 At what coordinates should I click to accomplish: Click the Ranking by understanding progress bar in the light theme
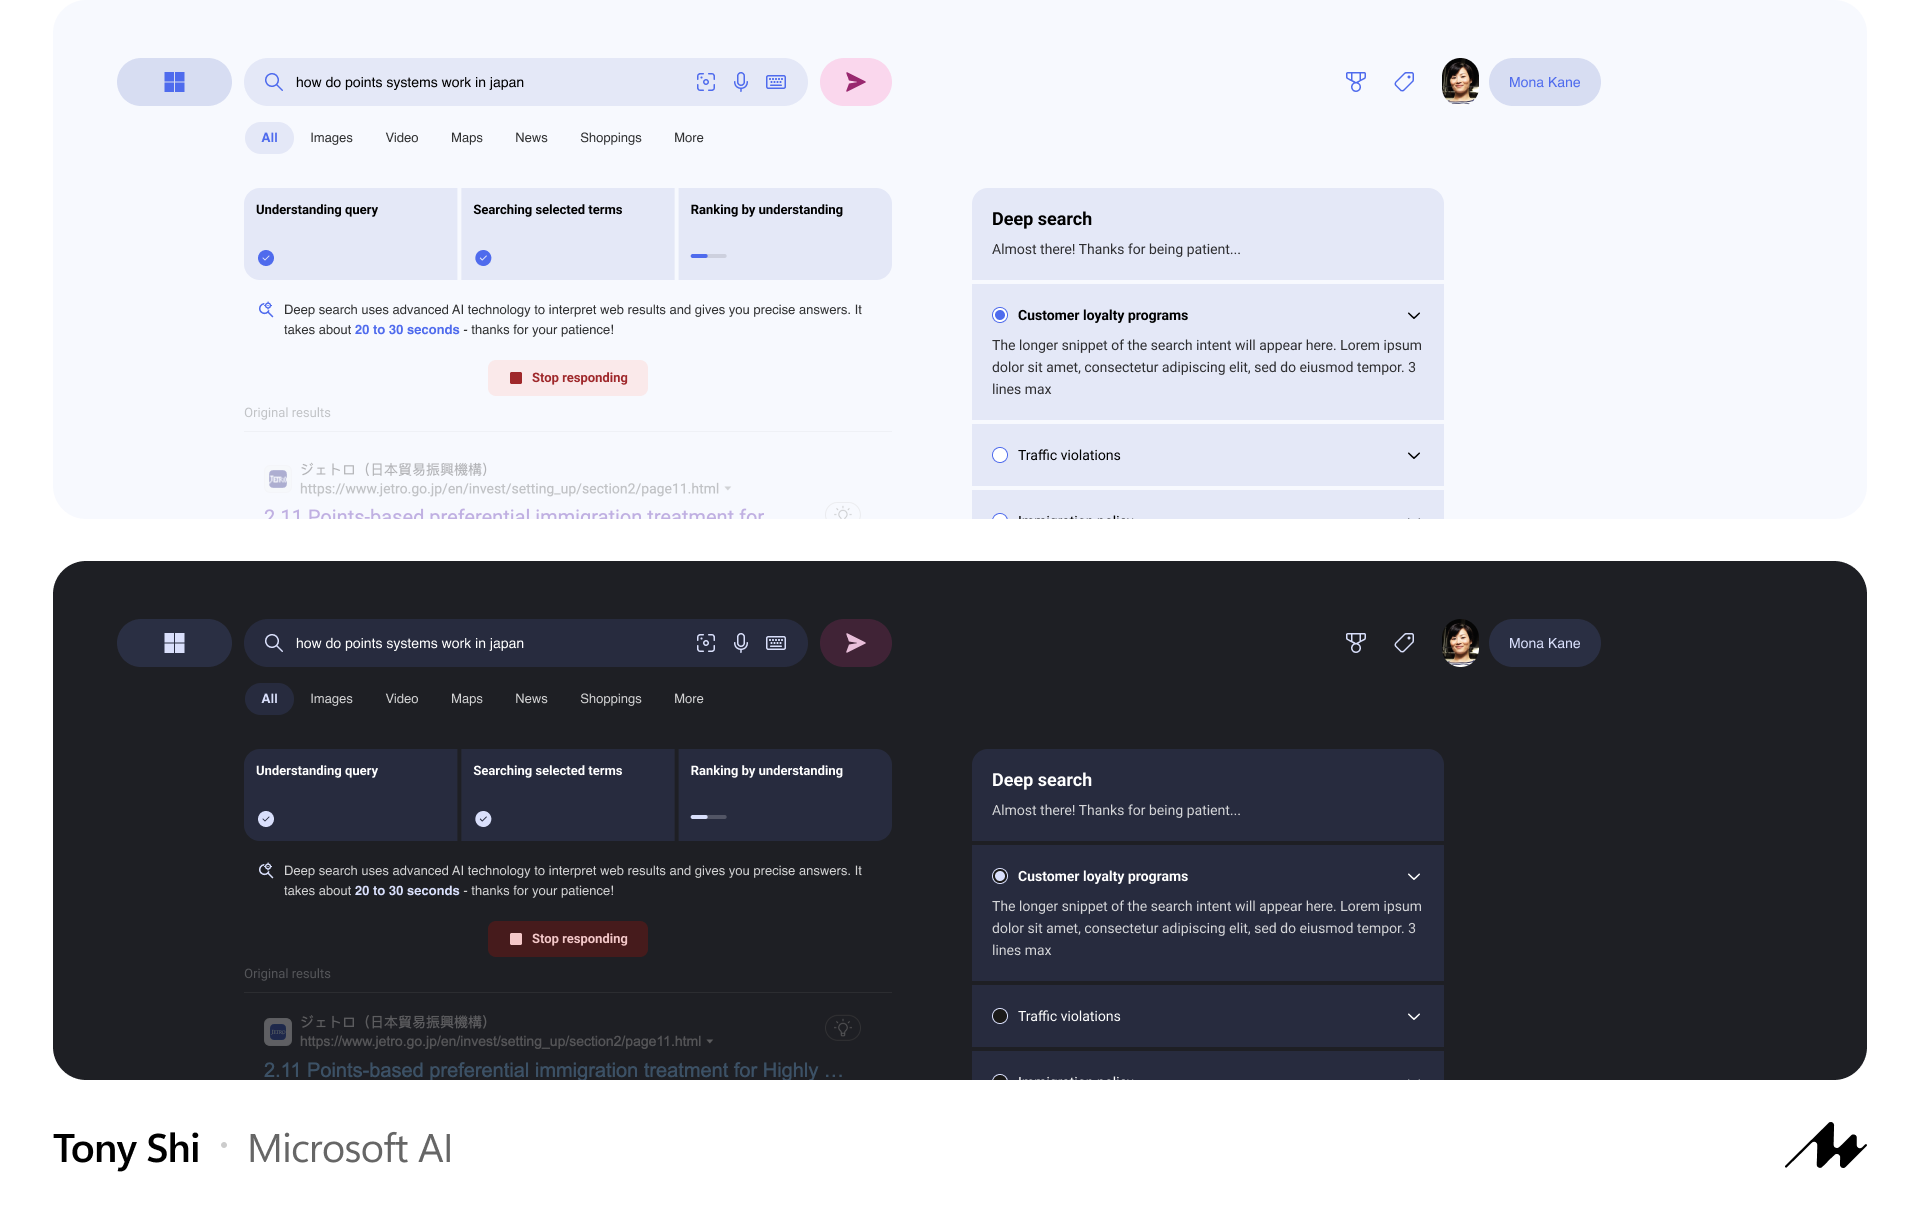point(708,256)
